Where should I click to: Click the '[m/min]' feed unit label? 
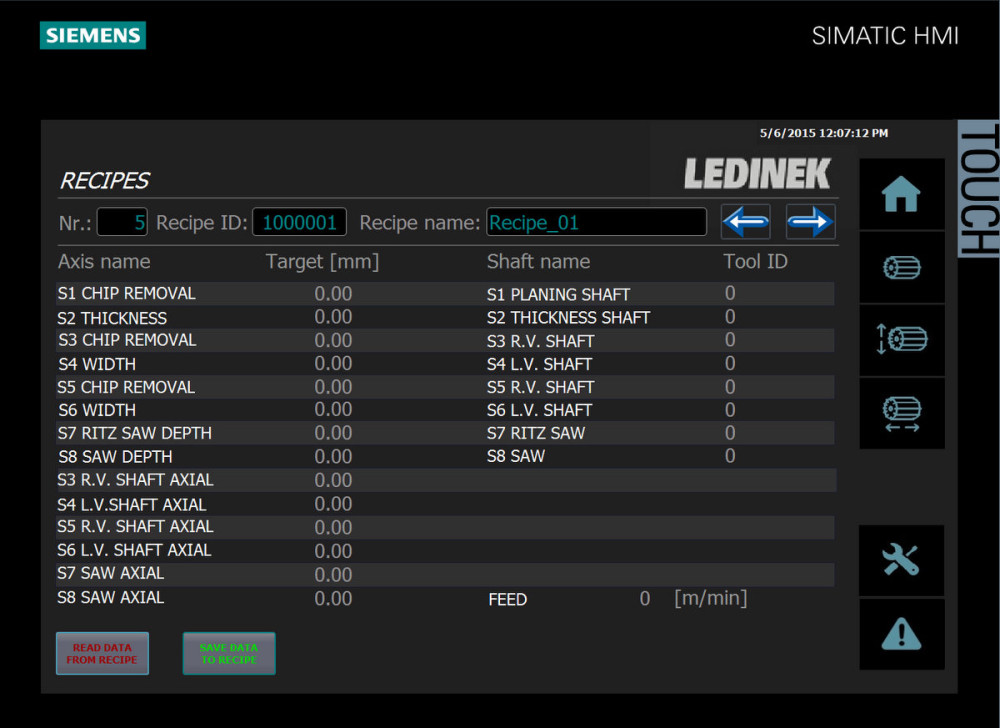(711, 599)
